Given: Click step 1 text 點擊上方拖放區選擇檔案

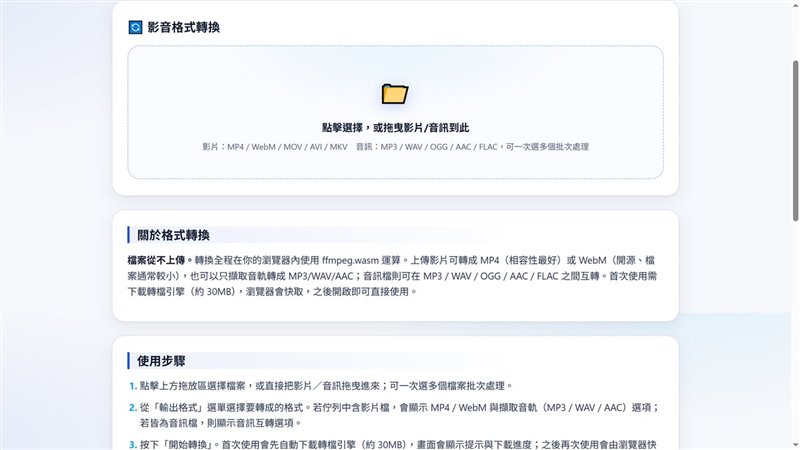Looking at the screenshot, I should pyautogui.click(x=327, y=386).
